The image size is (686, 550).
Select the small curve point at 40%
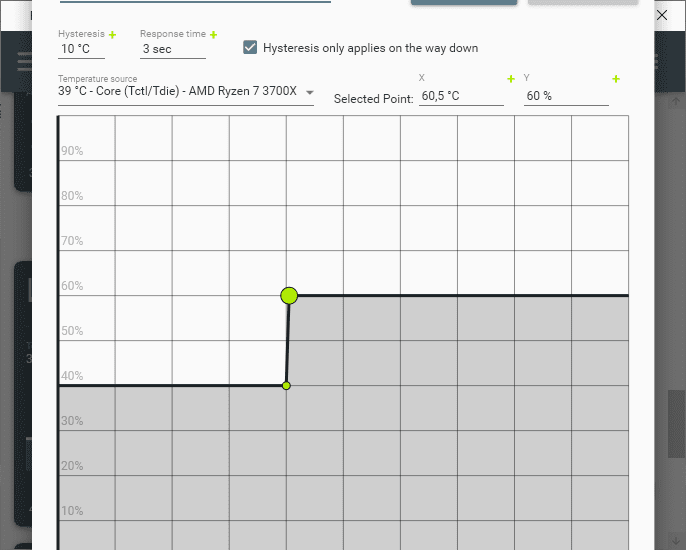click(x=287, y=385)
